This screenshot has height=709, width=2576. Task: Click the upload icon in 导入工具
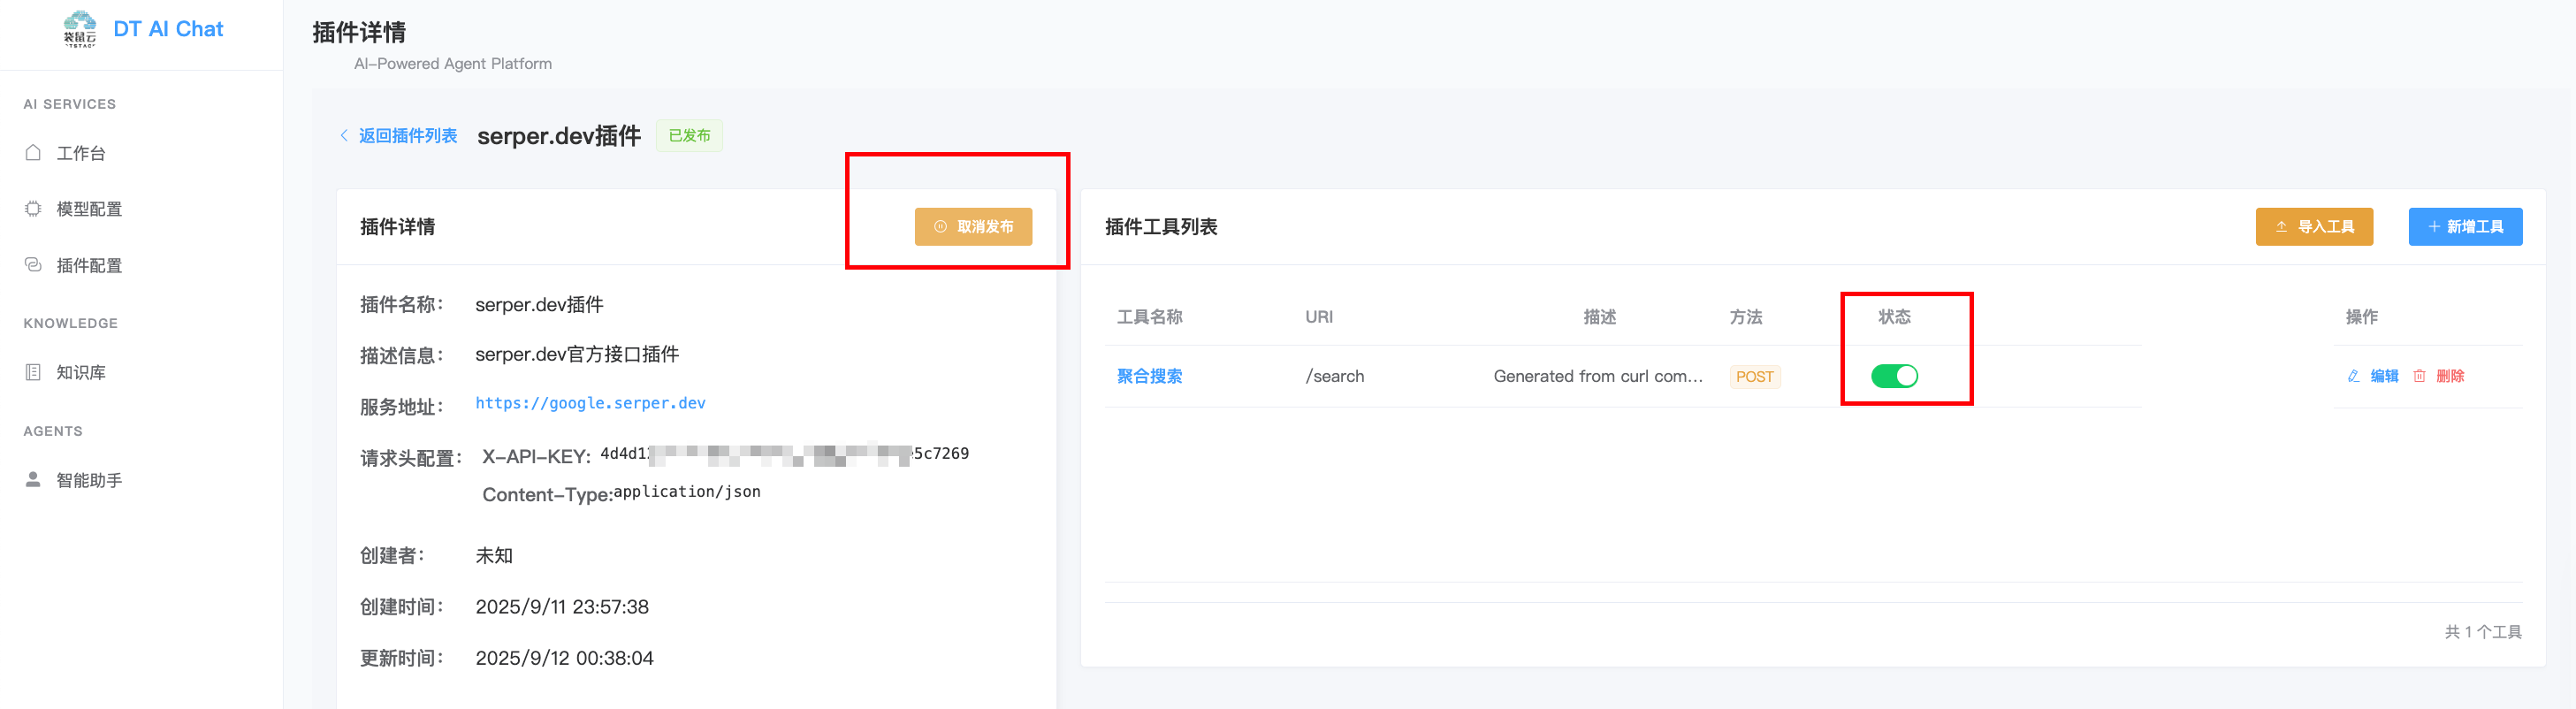2281,227
